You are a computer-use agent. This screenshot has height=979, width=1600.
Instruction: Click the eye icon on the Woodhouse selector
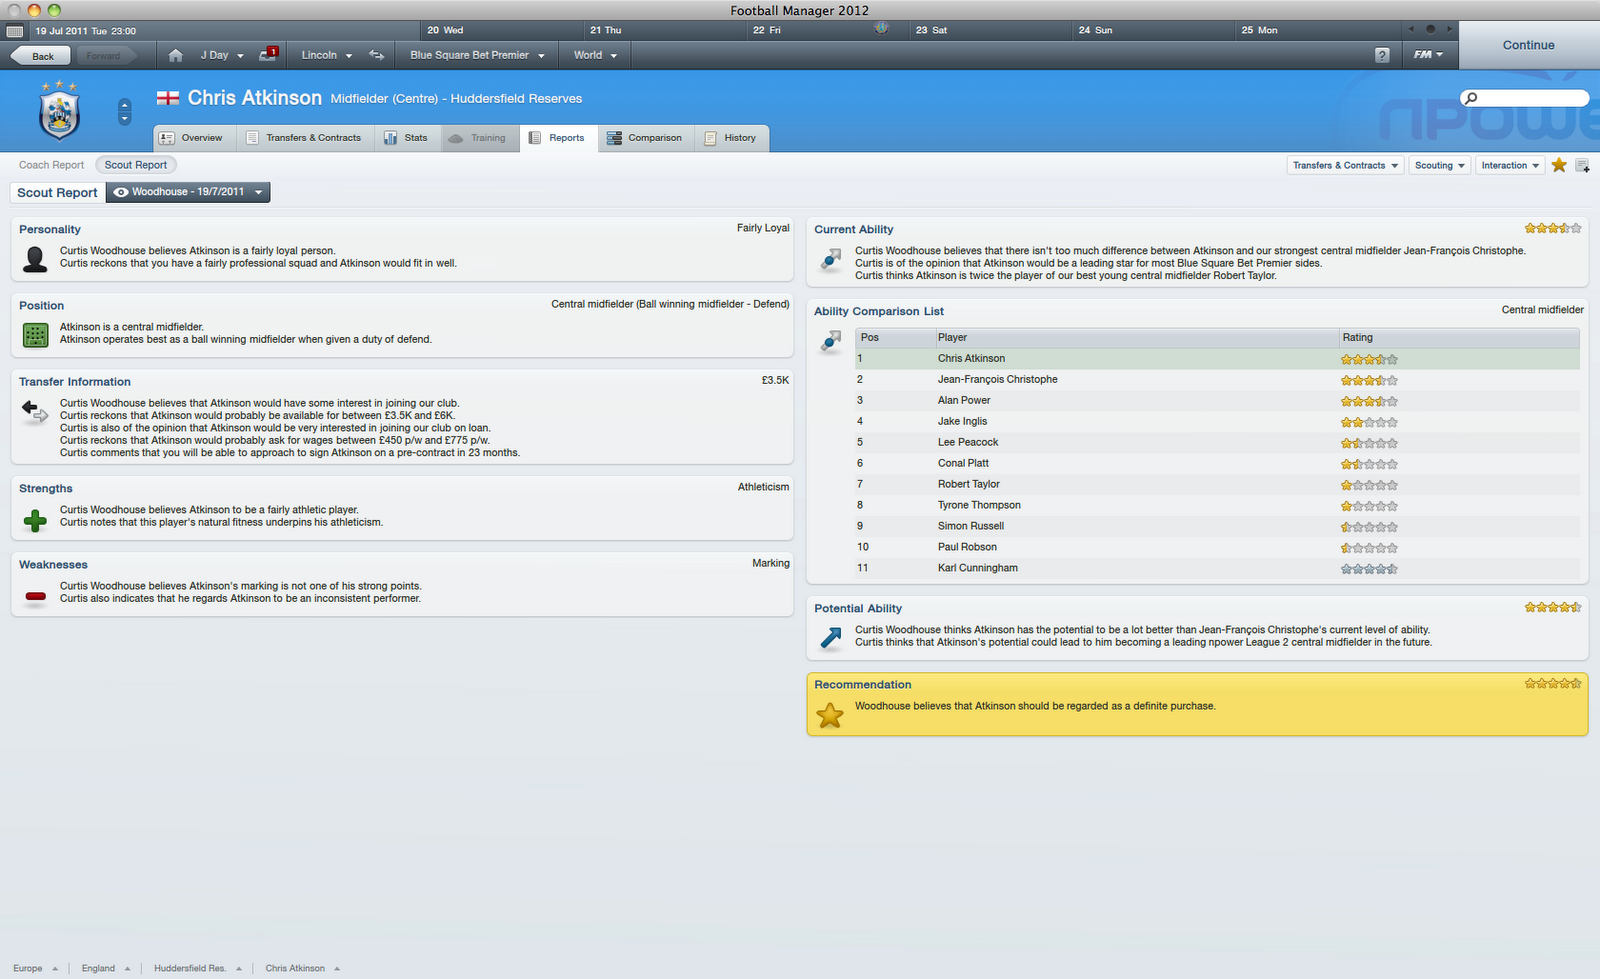pos(120,192)
